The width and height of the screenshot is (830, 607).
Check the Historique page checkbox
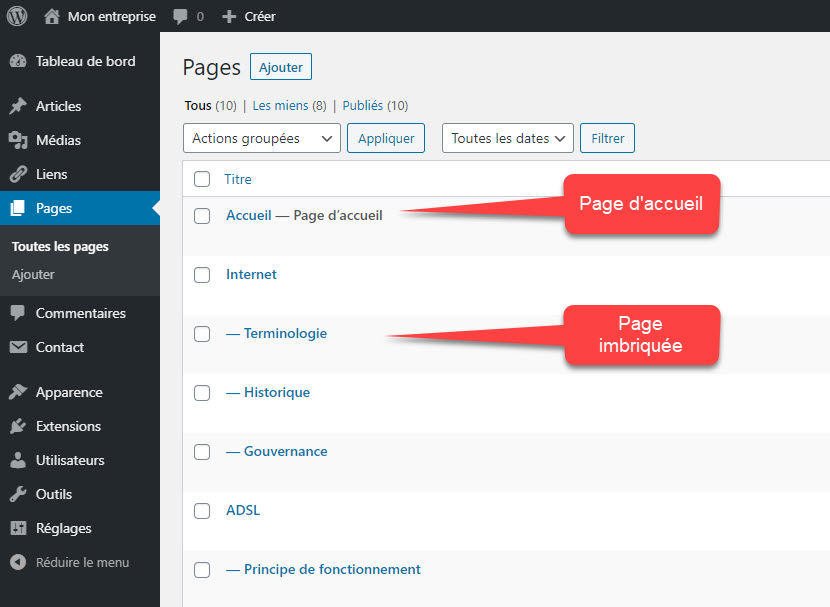point(202,393)
